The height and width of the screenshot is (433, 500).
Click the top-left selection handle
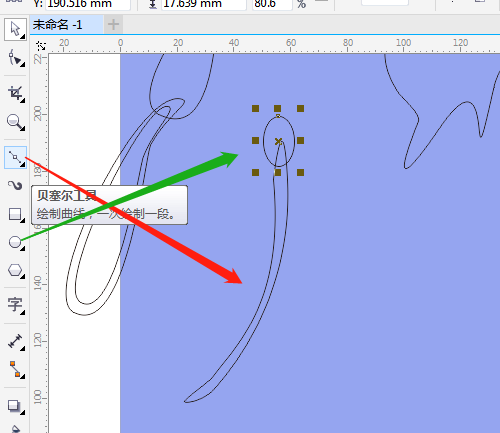coord(255,108)
